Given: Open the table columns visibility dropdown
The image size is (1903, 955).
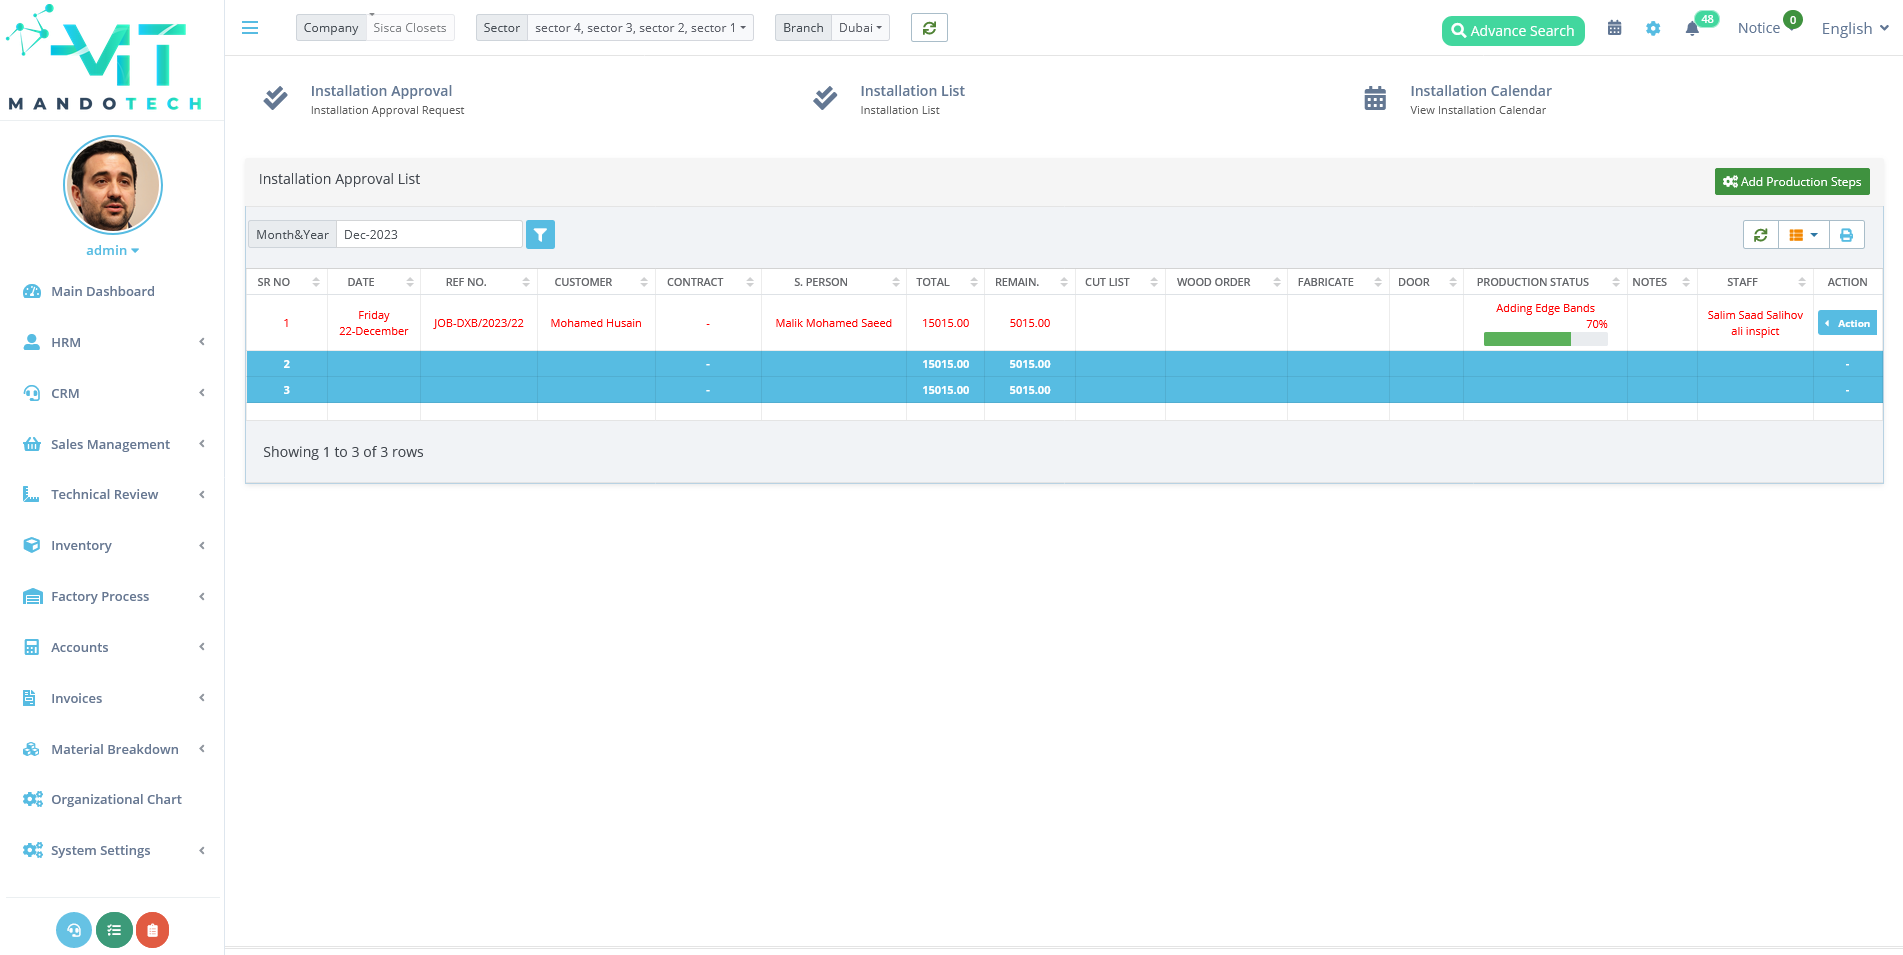Looking at the screenshot, I should (x=1803, y=234).
